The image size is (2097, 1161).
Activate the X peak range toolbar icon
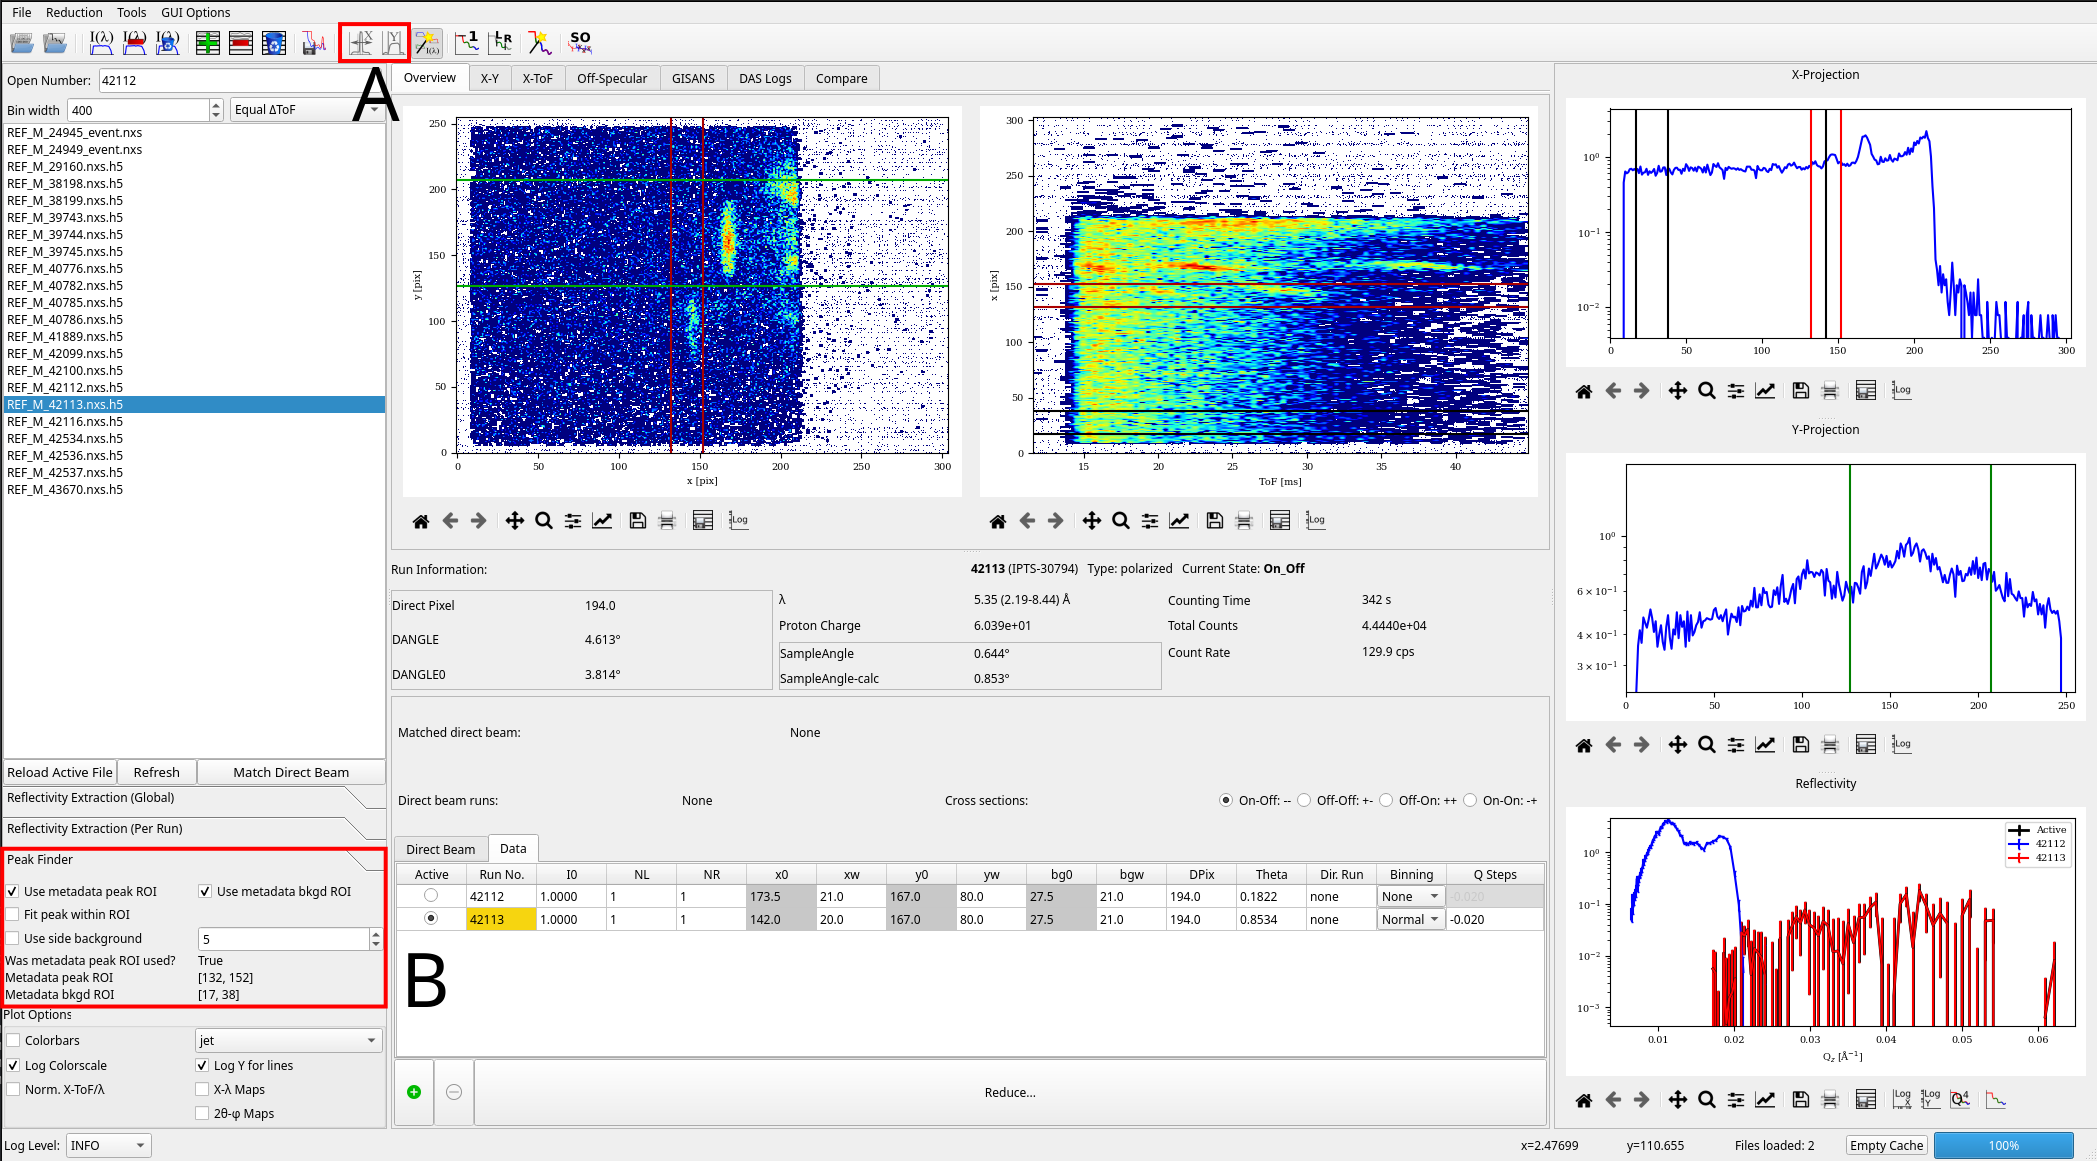pyautogui.click(x=361, y=42)
